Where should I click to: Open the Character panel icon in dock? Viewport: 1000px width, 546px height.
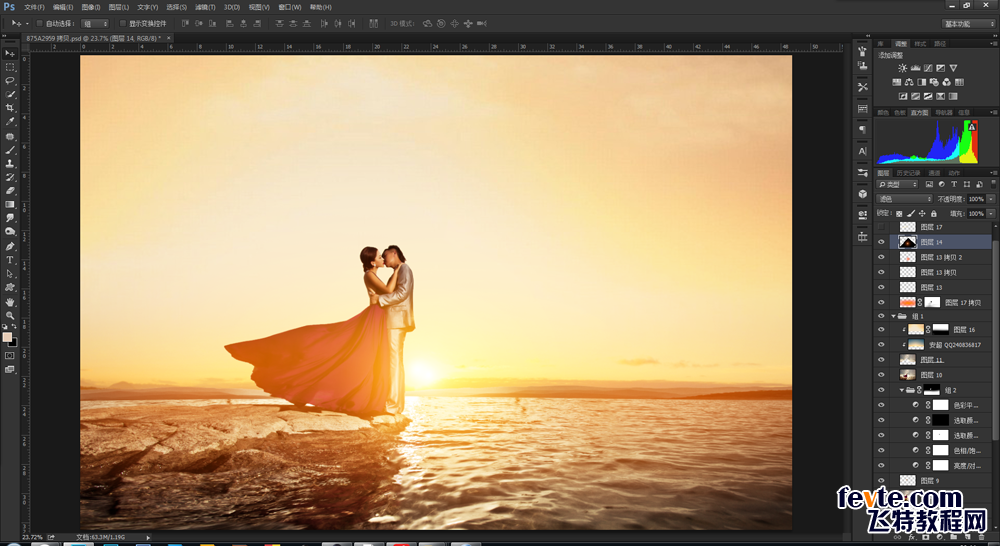(x=863, y=151)
